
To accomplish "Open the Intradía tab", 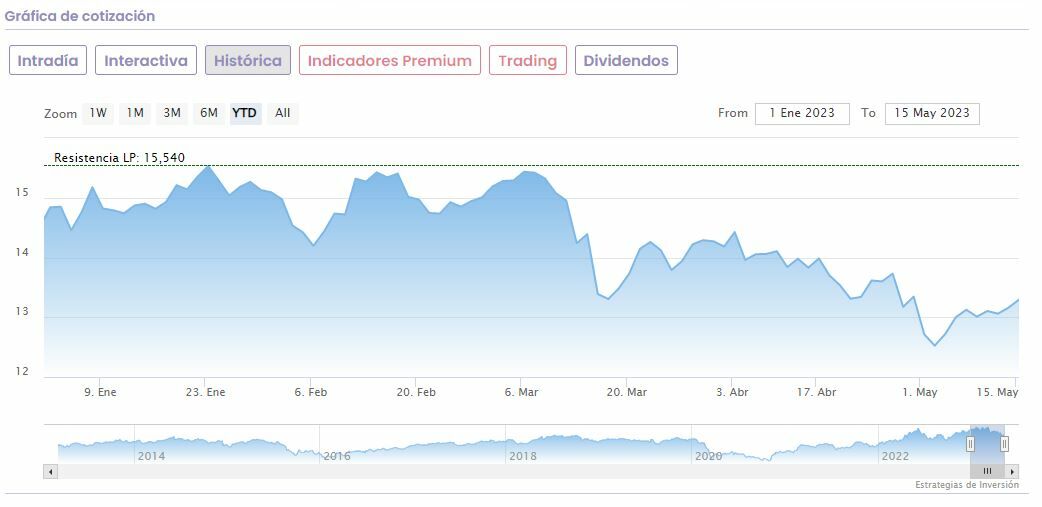I will (48, 60).
